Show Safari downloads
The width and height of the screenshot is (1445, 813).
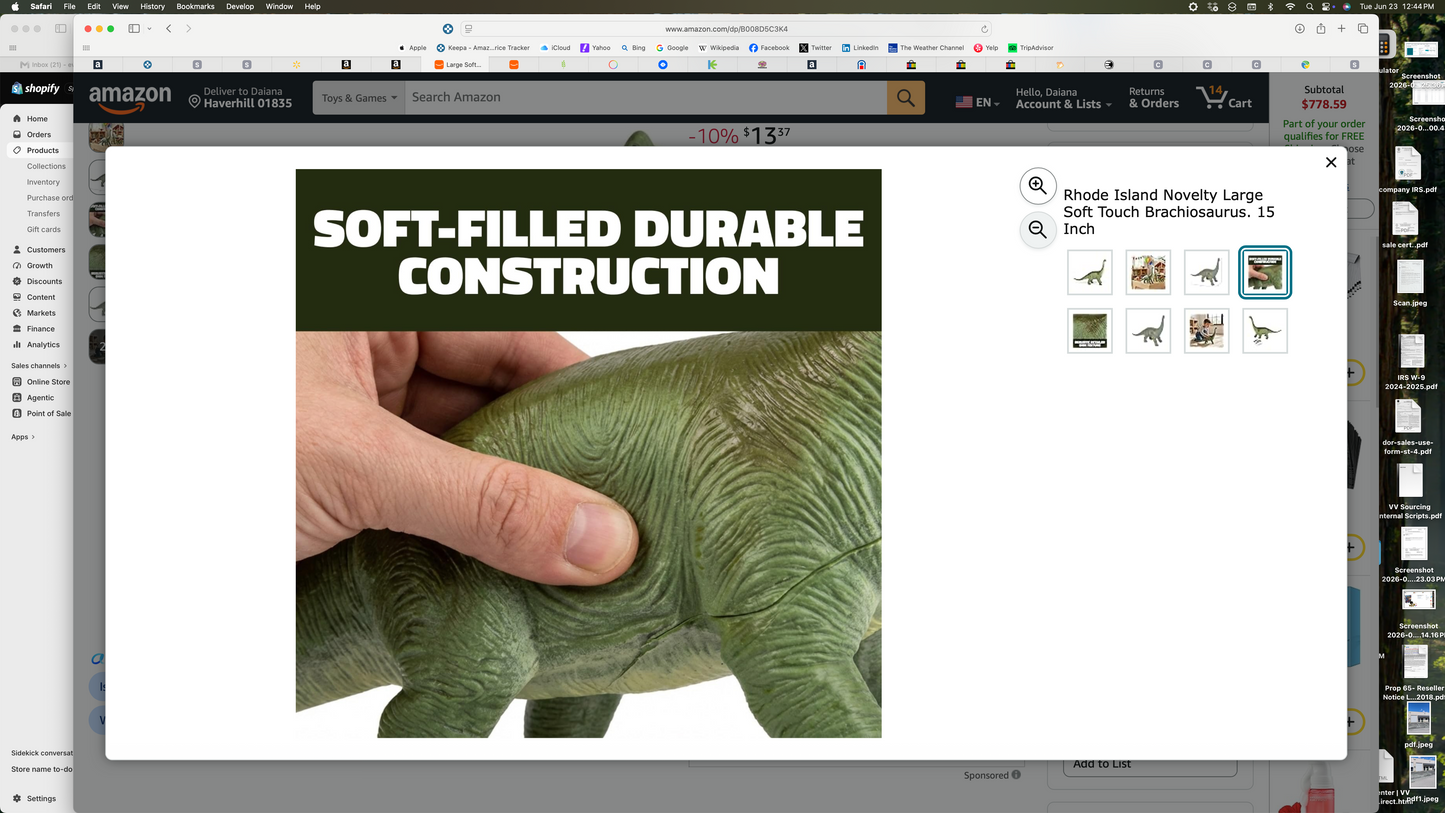tap(1300, 29)
